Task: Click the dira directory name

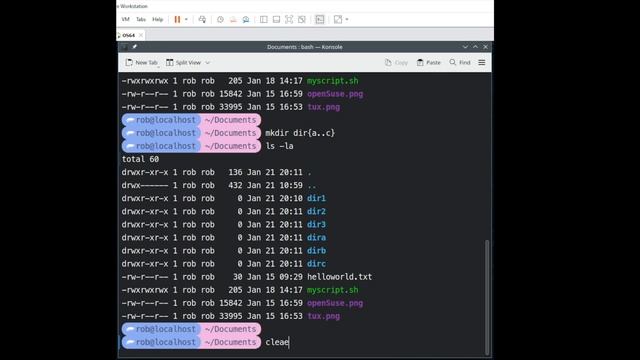Action: (316, 238)
